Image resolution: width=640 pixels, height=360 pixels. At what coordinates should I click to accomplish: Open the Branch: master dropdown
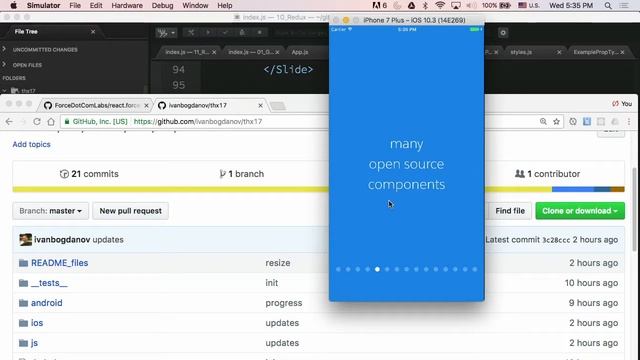(51, 211)
